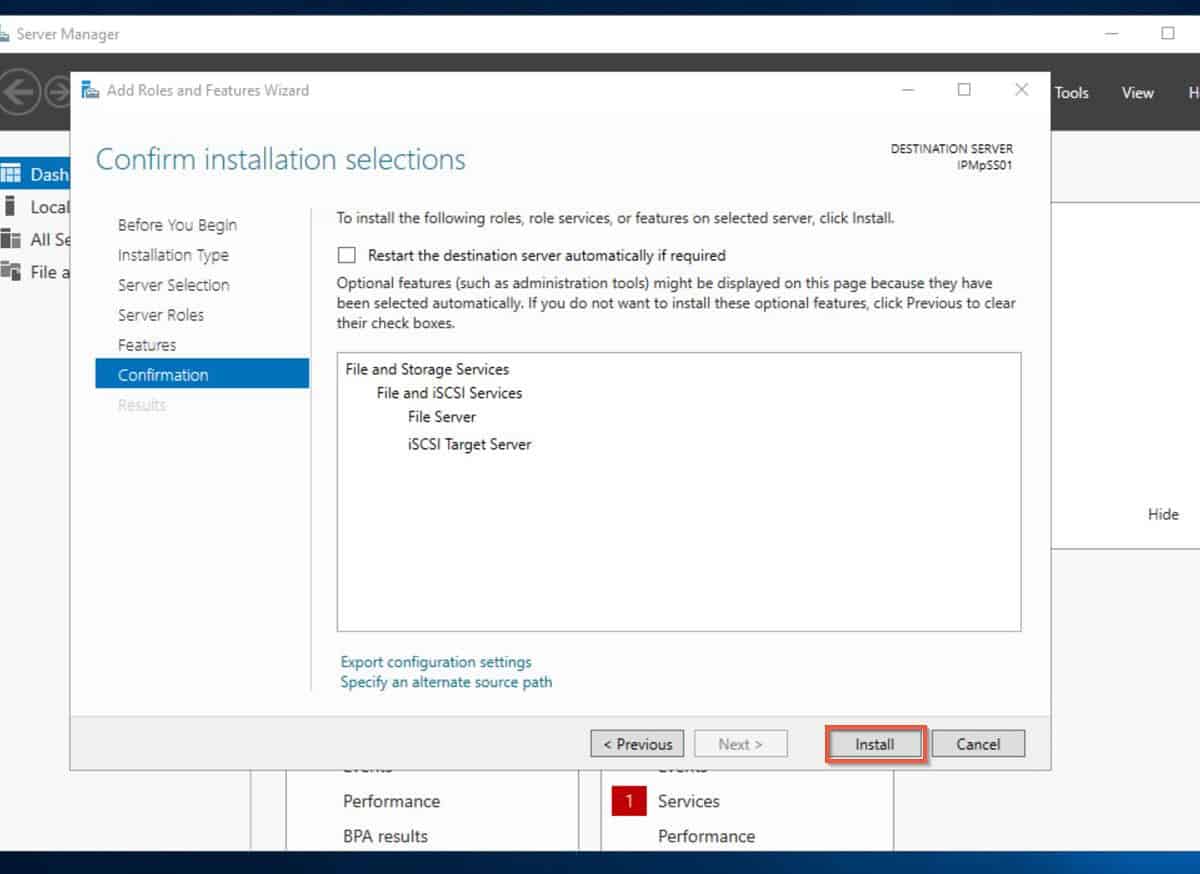
Task: Open the All Servers view
Action: click(45, 239)
